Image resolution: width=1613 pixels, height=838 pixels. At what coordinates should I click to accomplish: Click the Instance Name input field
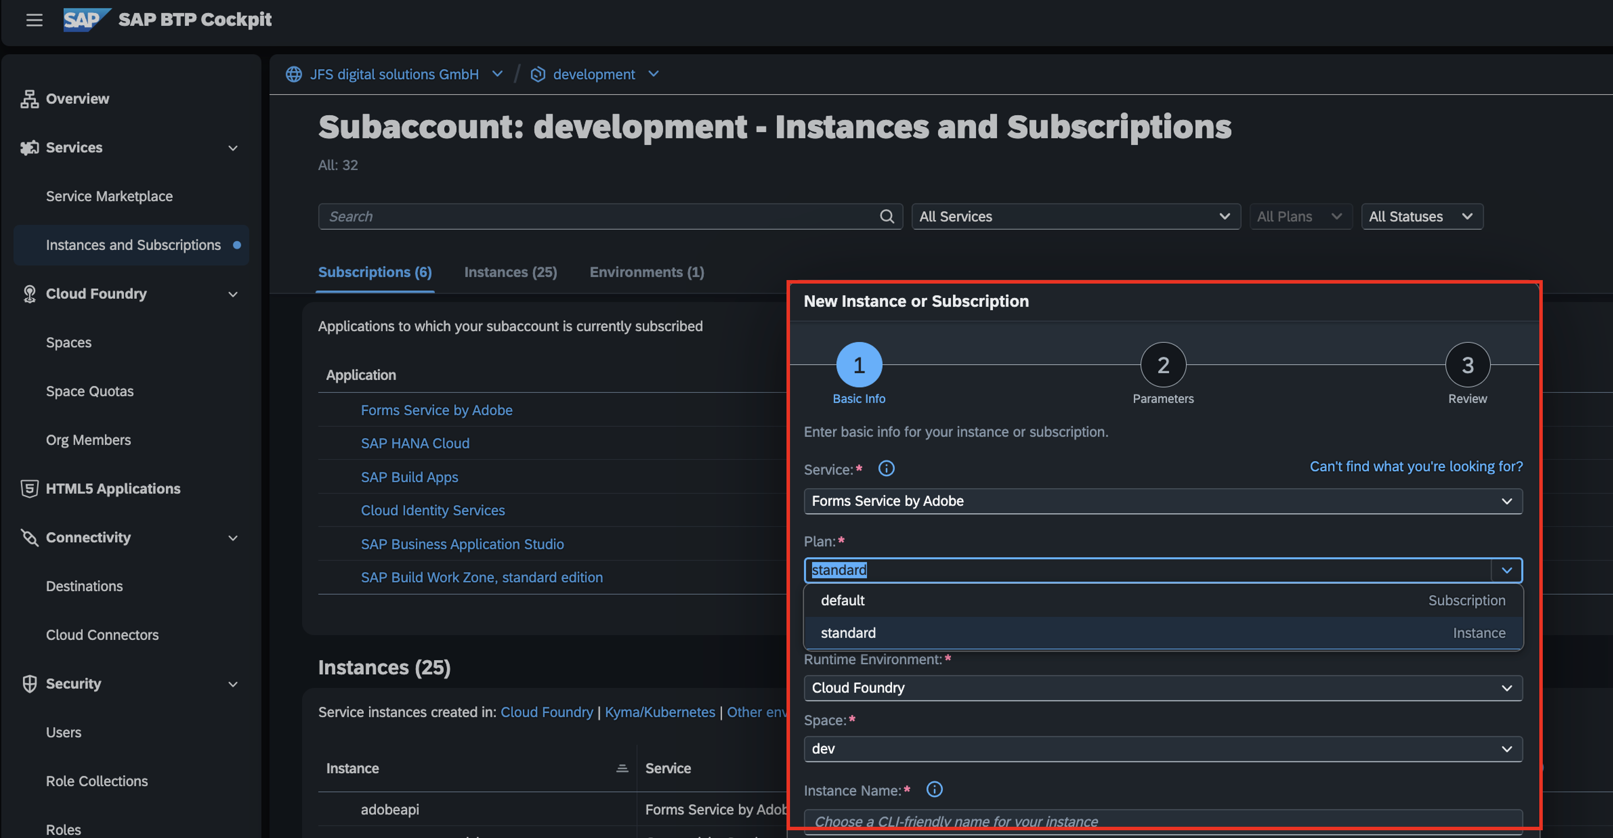[x=1162, y=821]
